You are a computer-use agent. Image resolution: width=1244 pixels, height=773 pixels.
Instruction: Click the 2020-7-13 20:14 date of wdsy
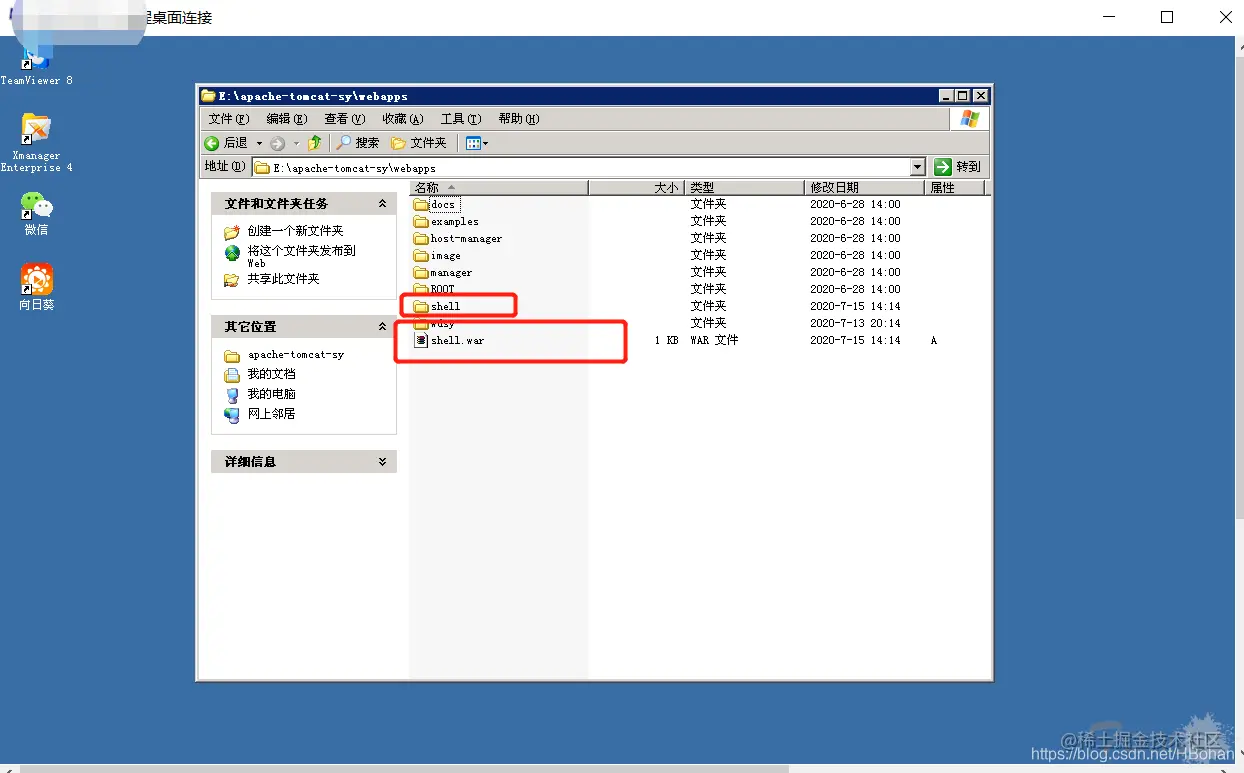click(855, 323)
